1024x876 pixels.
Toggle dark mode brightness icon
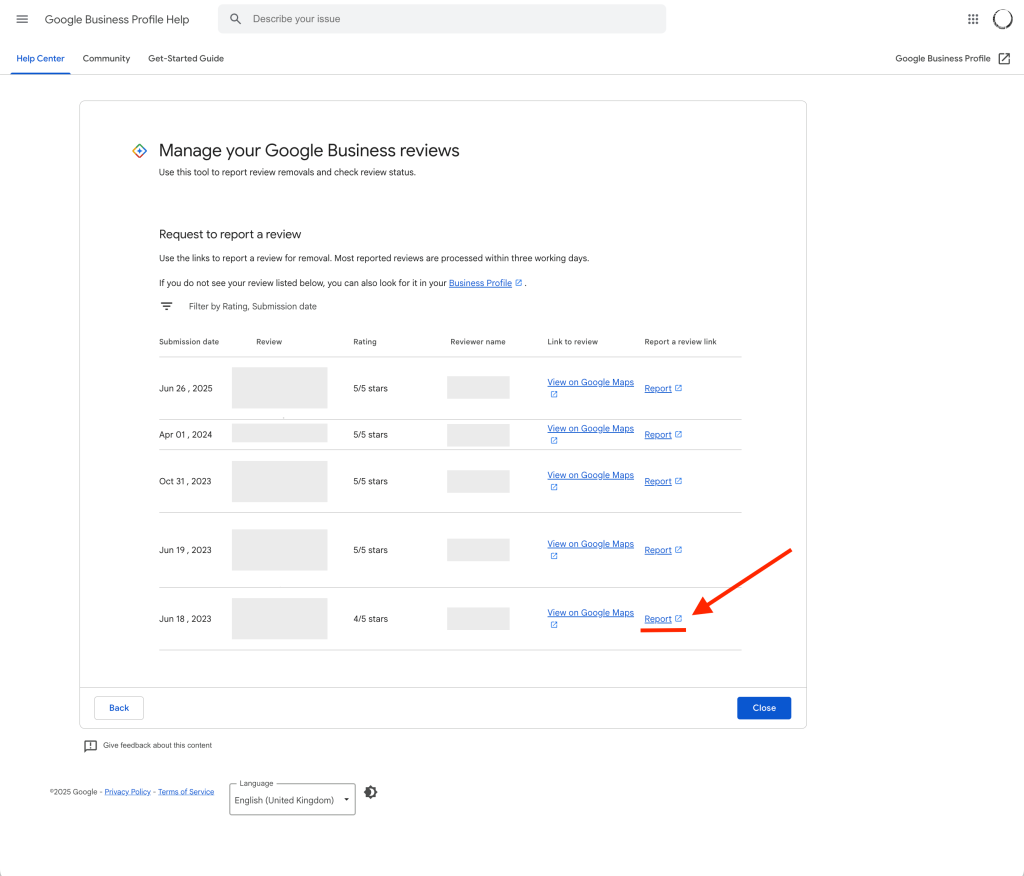coord(371,792)
